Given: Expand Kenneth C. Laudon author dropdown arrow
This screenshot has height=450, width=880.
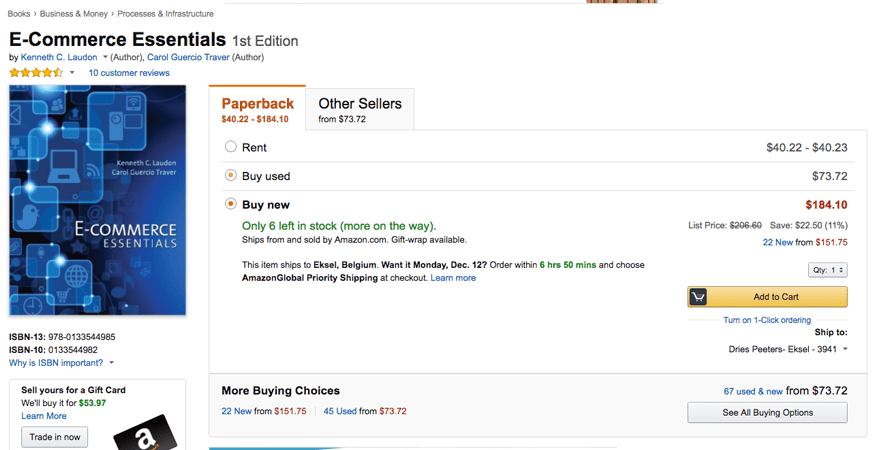Looking at the screenshot, I should point(105,58).
